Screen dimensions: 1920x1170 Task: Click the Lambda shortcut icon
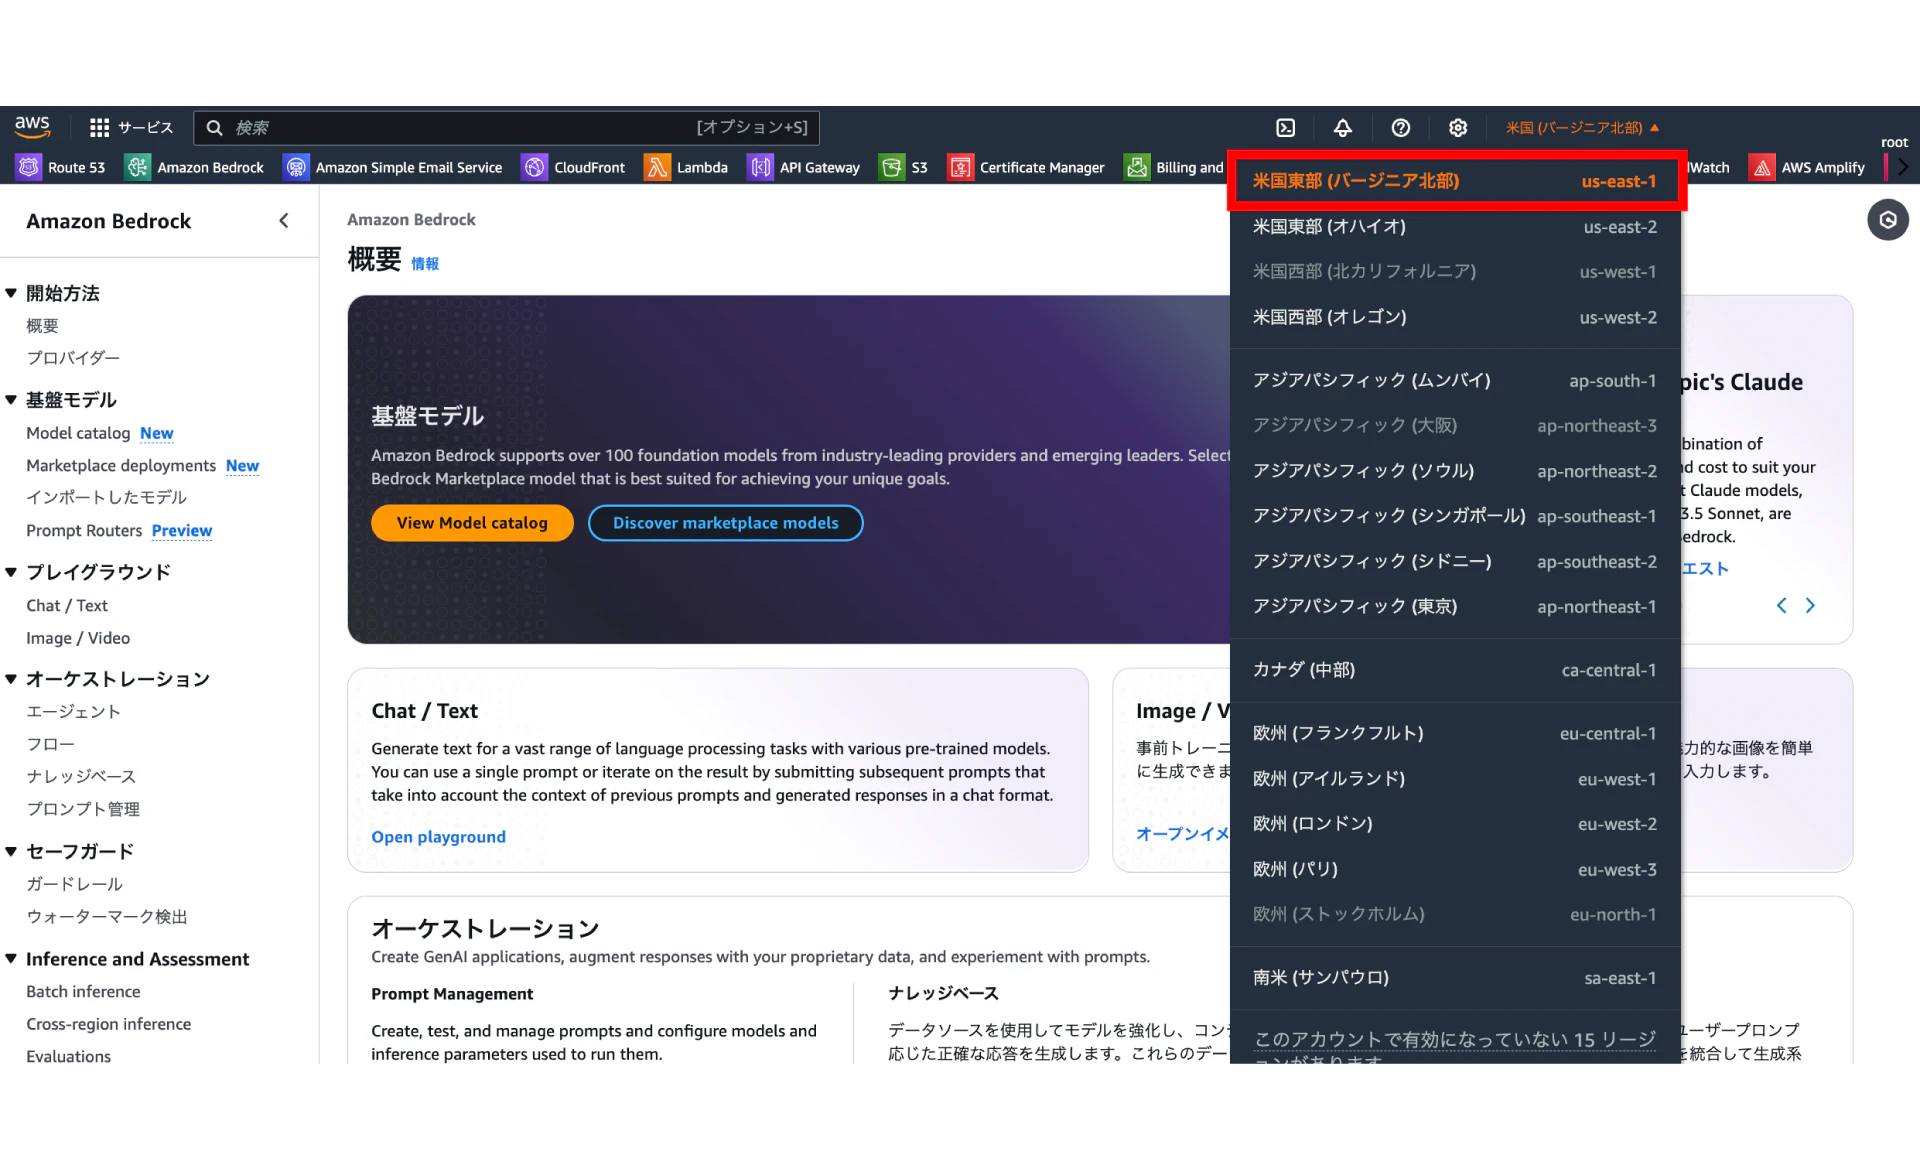[657, 167]
